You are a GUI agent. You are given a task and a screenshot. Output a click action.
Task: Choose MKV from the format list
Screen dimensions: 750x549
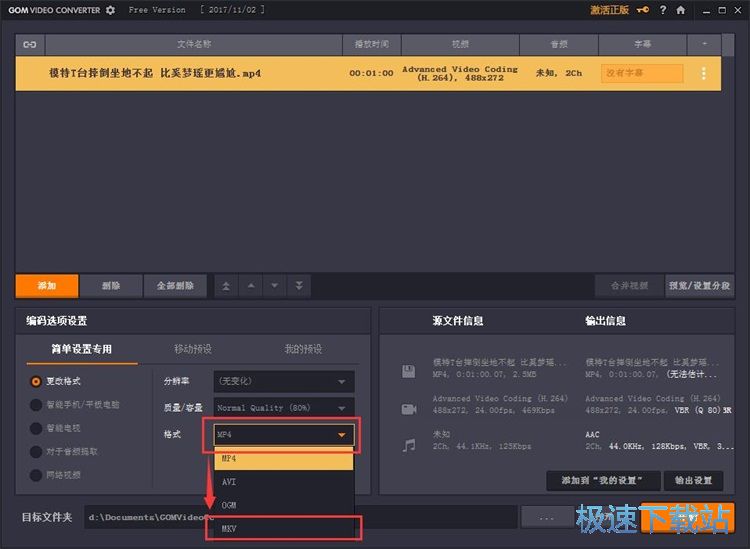(284, 528)
